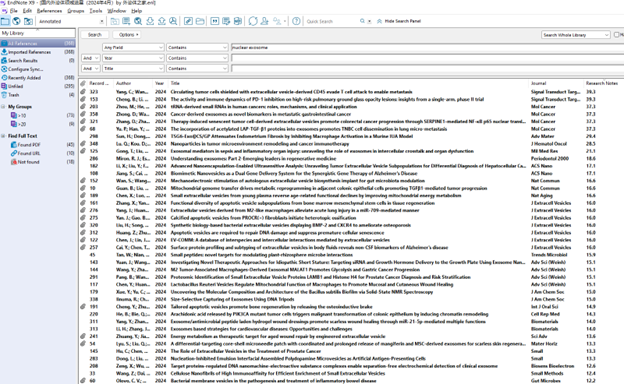The image size is (624, 384).
Task: Open the Window menu
Action: (x=117, y=11)
